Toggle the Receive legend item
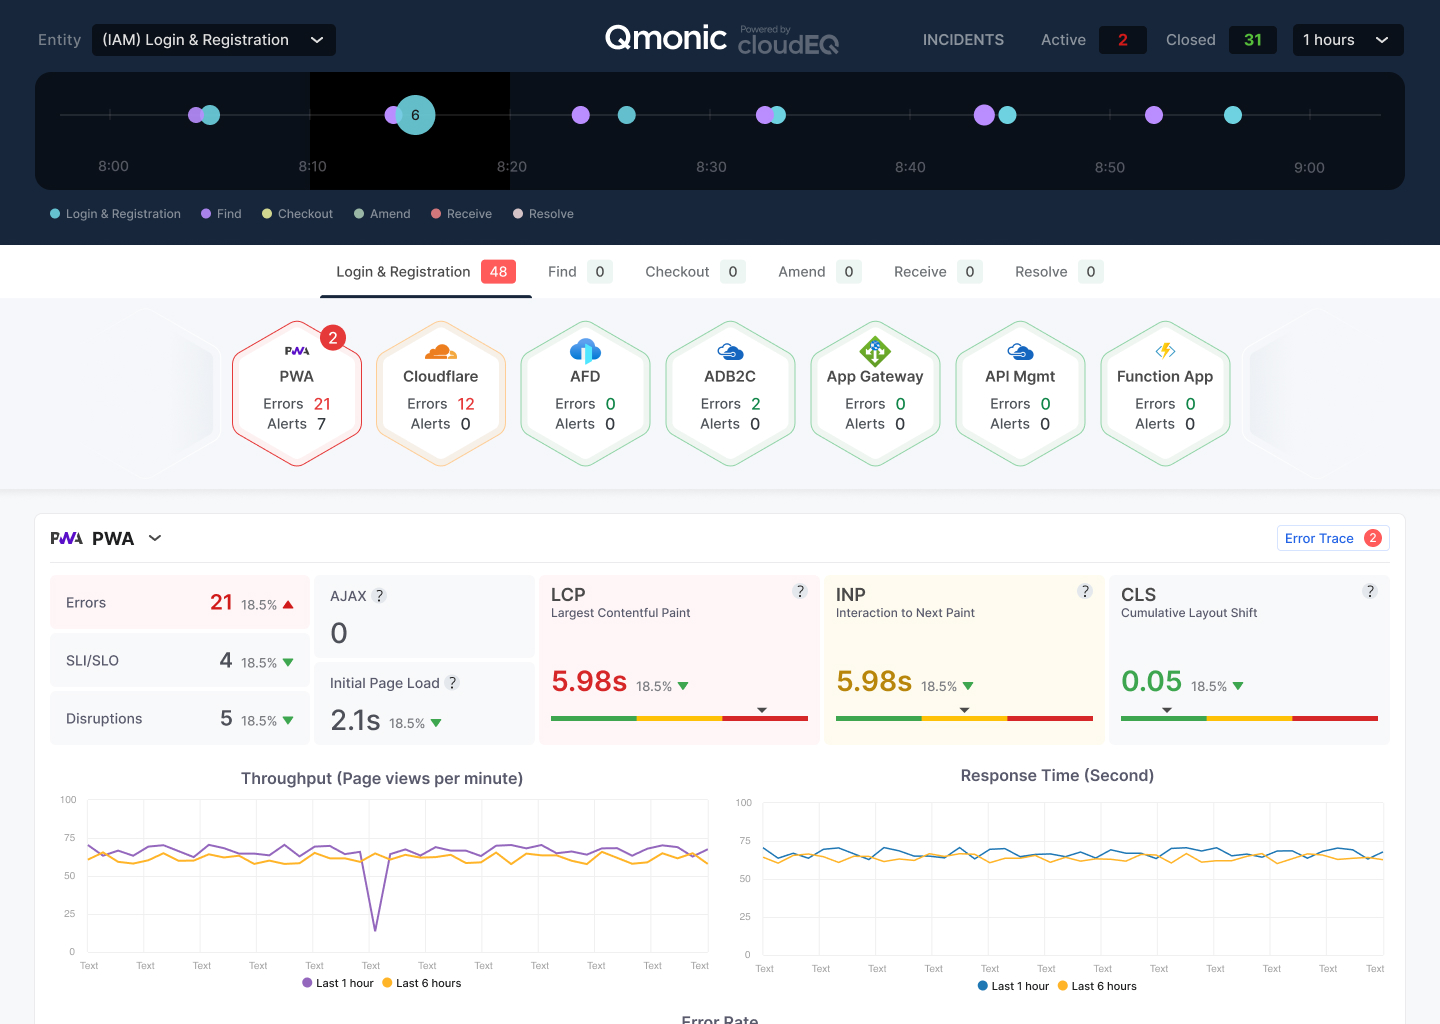Viewport: 1440px width, 1024px height. 461,214
